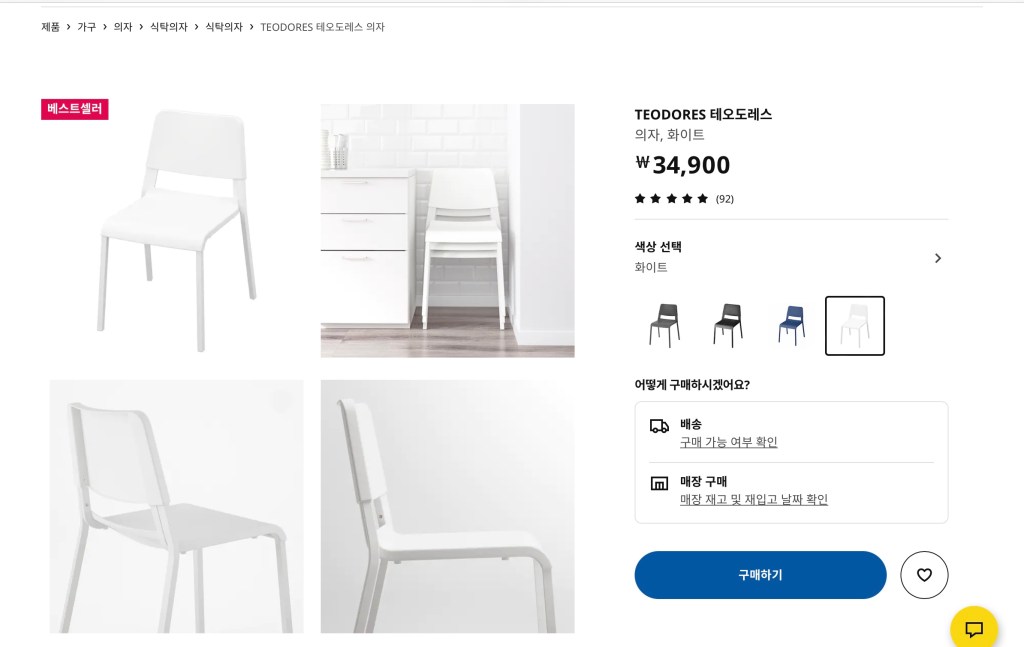Open the 의자 breadcrumb link

[123, 27]
